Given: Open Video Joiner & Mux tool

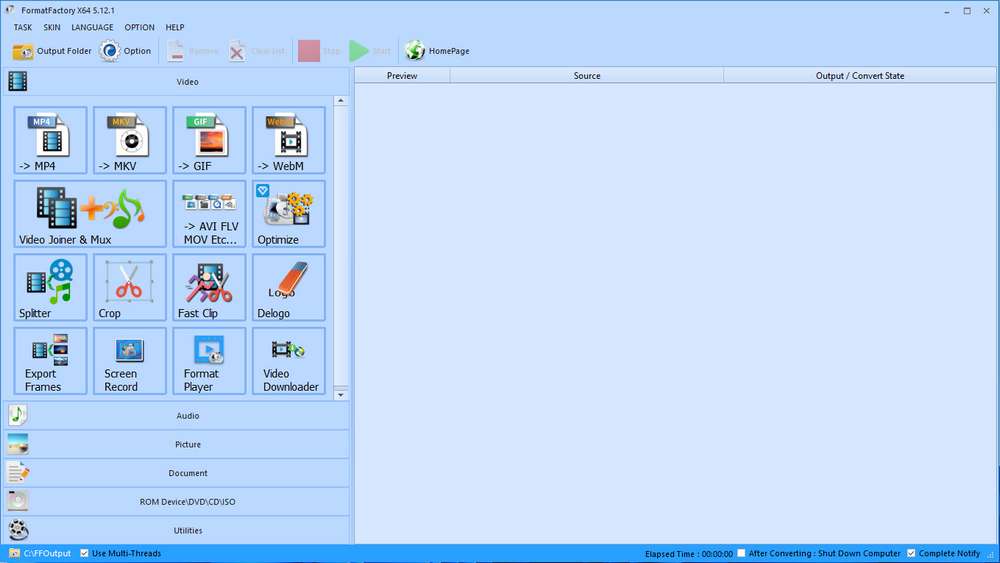Looking at the screenshot, I should click(x=90, y=214).
